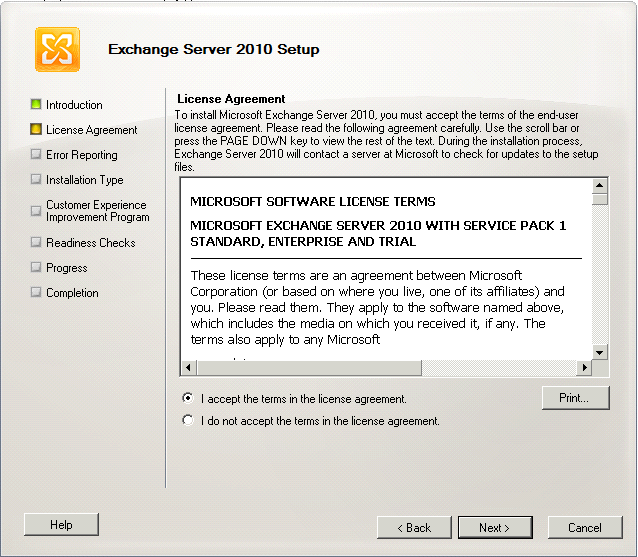
Task: Select 'I accept the terms' radio button
Action: (x=188, y=398)
